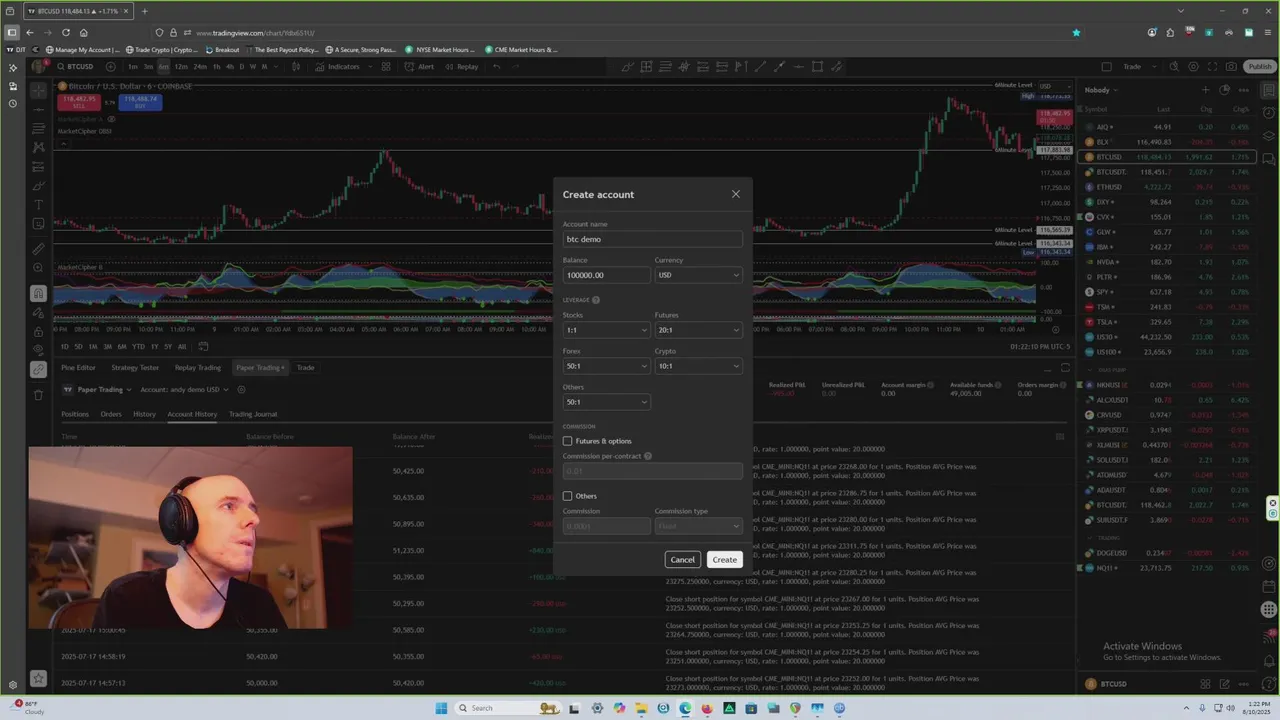Enable Futures & options commission checkbox
1280x720 pixels.
click(567, 441)
